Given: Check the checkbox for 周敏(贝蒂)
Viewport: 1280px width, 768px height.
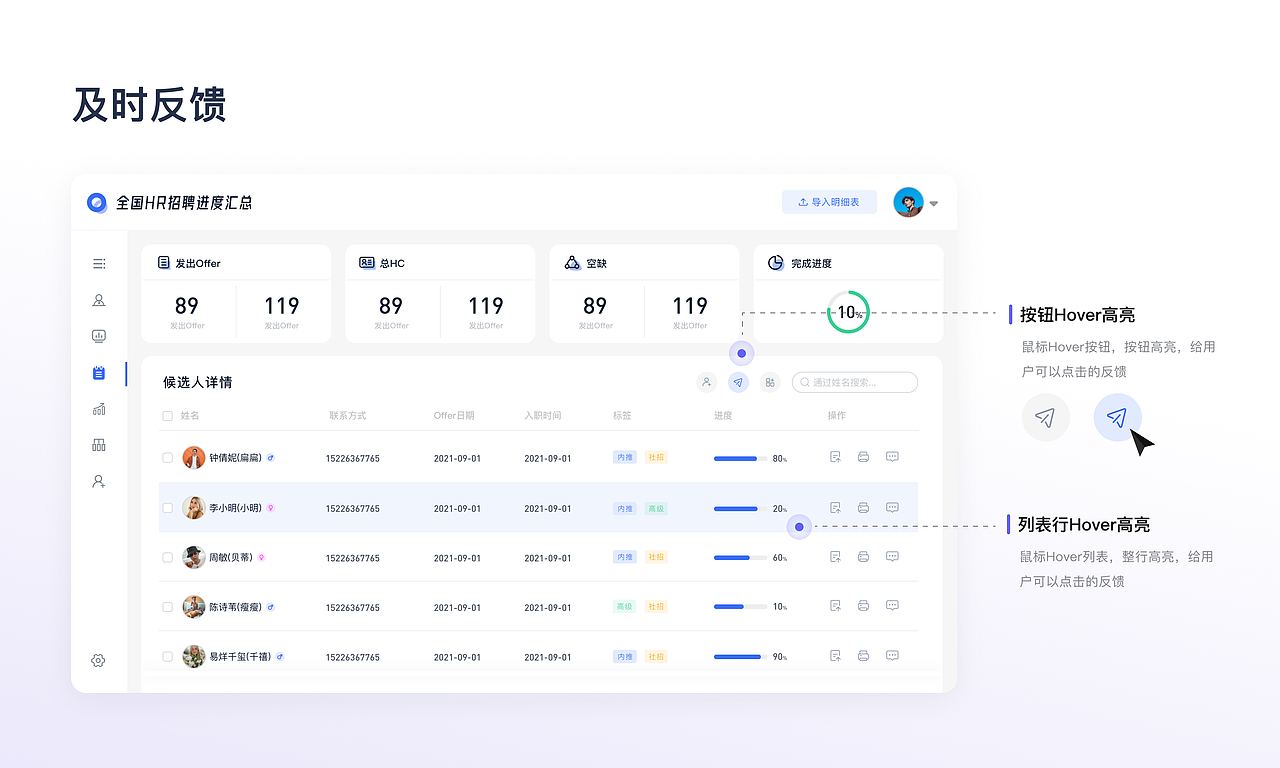Looking at the screenshot, I should (167, 557).
